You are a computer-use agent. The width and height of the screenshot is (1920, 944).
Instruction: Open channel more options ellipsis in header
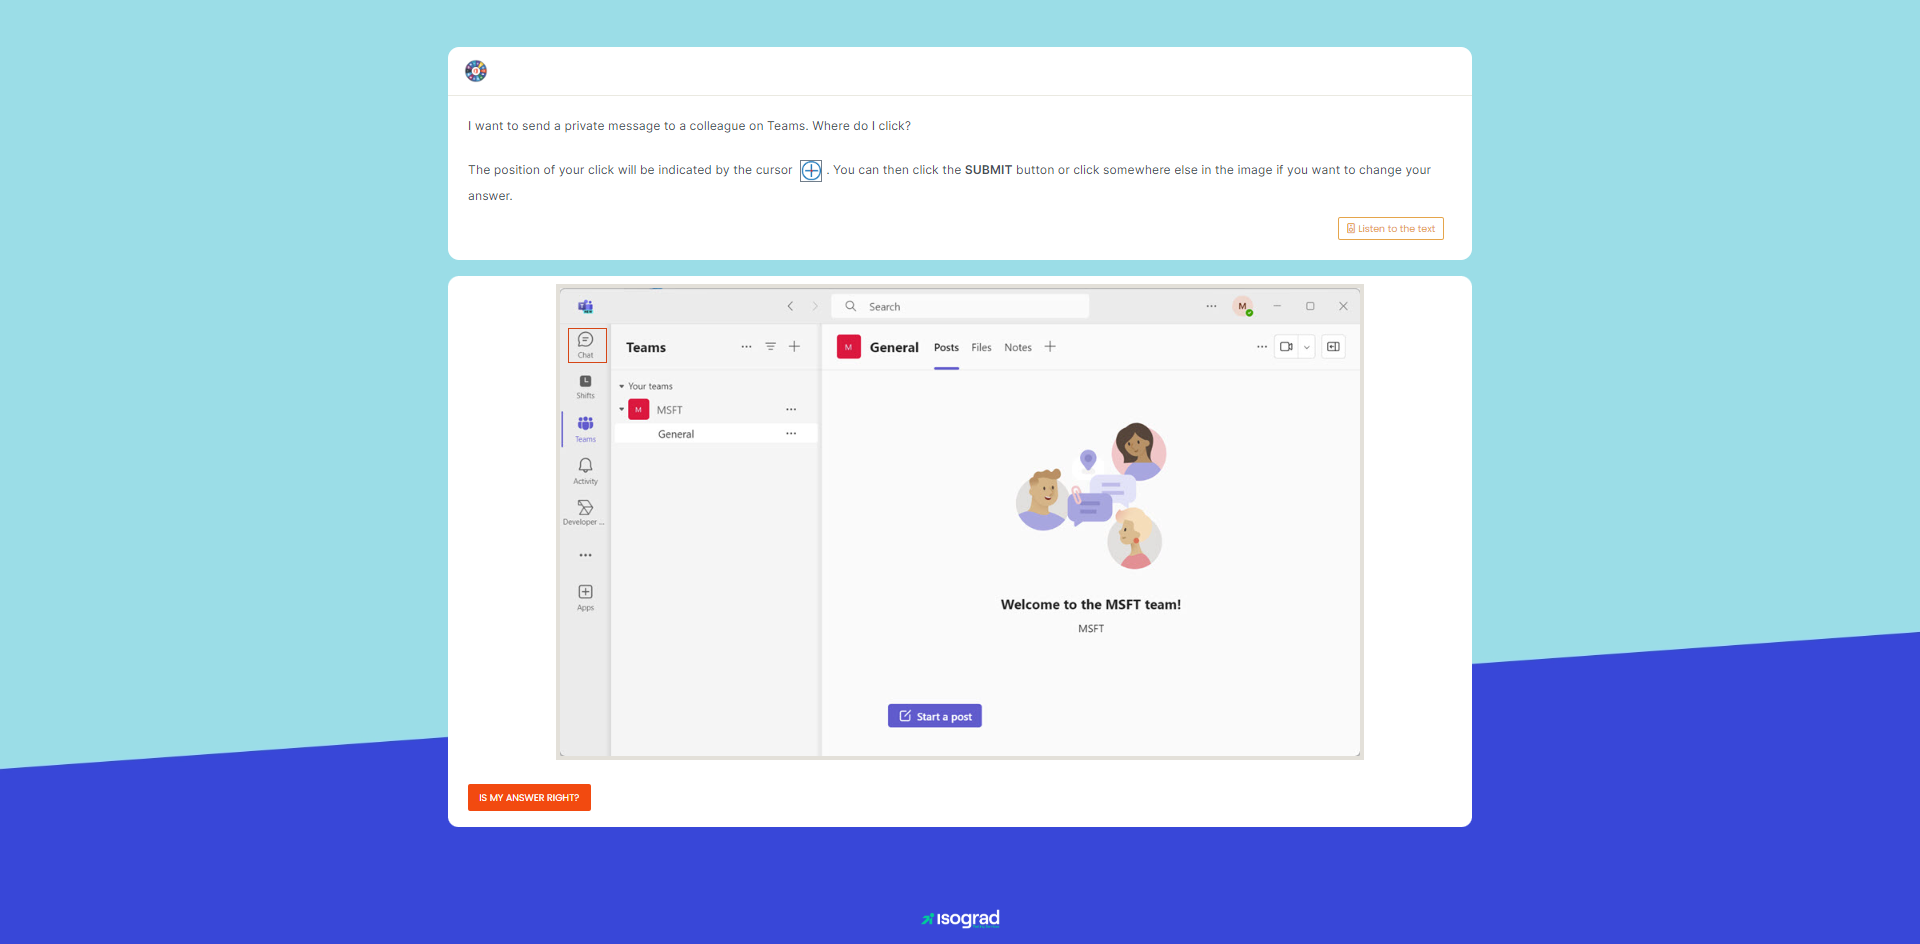[x=1262, y=347]
